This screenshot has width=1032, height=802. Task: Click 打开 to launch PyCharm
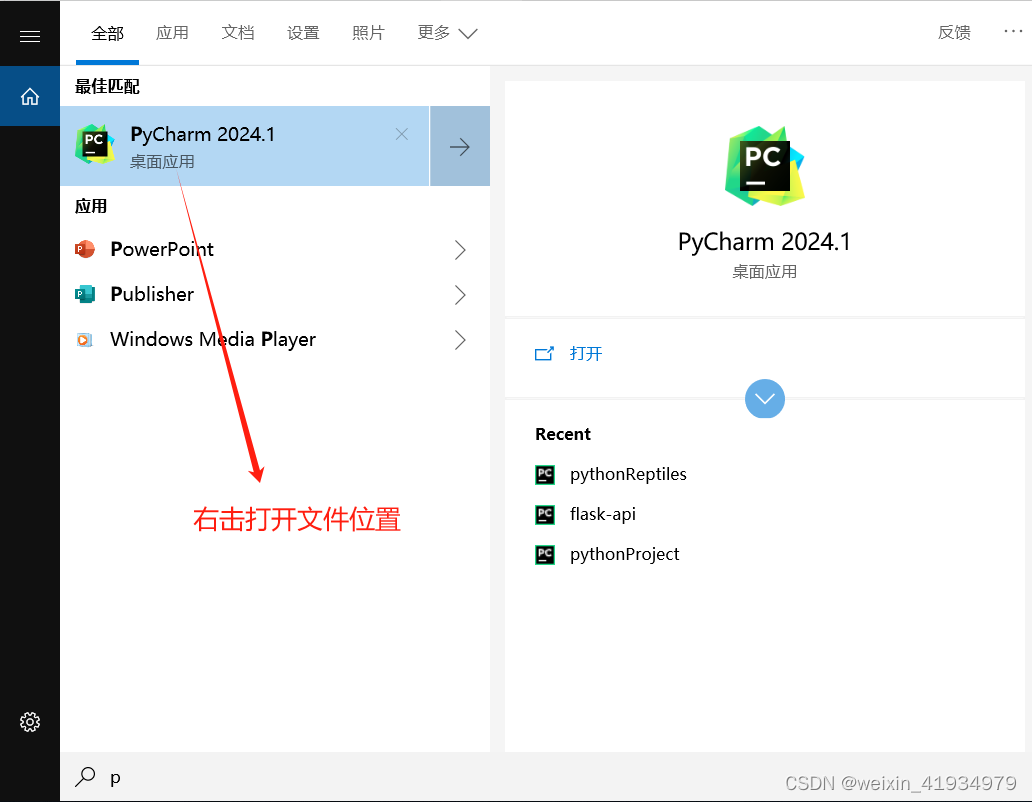tap(586, 354)
